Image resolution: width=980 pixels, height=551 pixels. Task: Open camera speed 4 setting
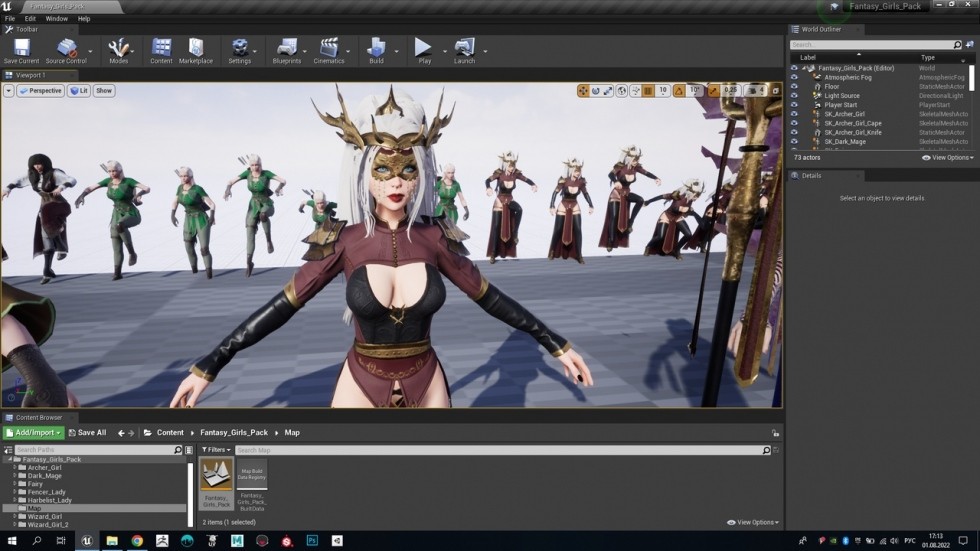[756, 91]
